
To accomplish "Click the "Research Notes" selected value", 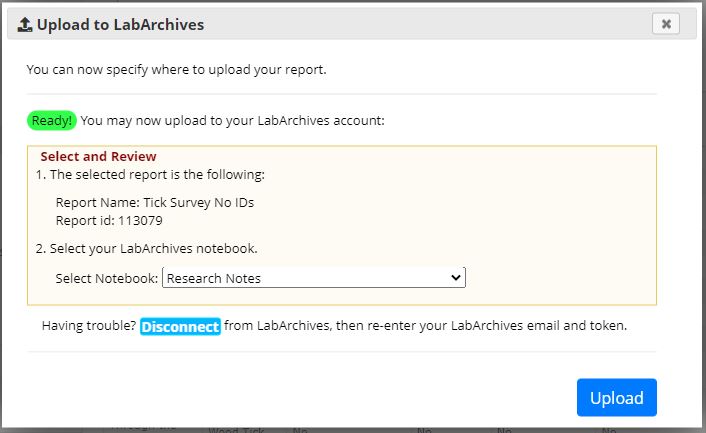I will click(214, 278).
